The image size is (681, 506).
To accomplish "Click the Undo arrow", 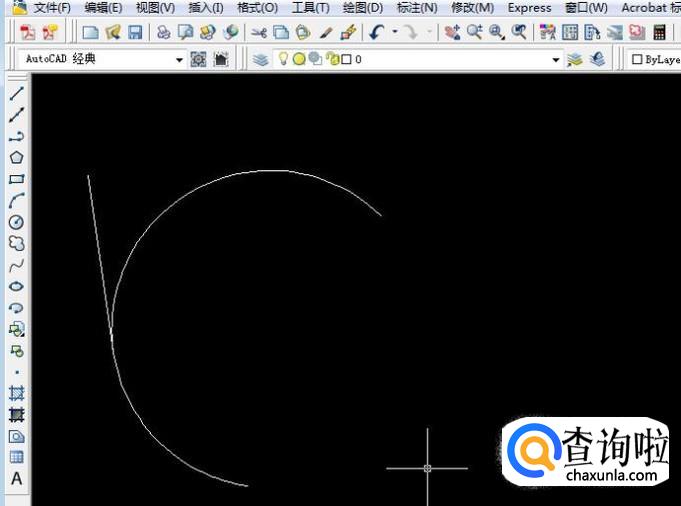I will click(377, 32).
